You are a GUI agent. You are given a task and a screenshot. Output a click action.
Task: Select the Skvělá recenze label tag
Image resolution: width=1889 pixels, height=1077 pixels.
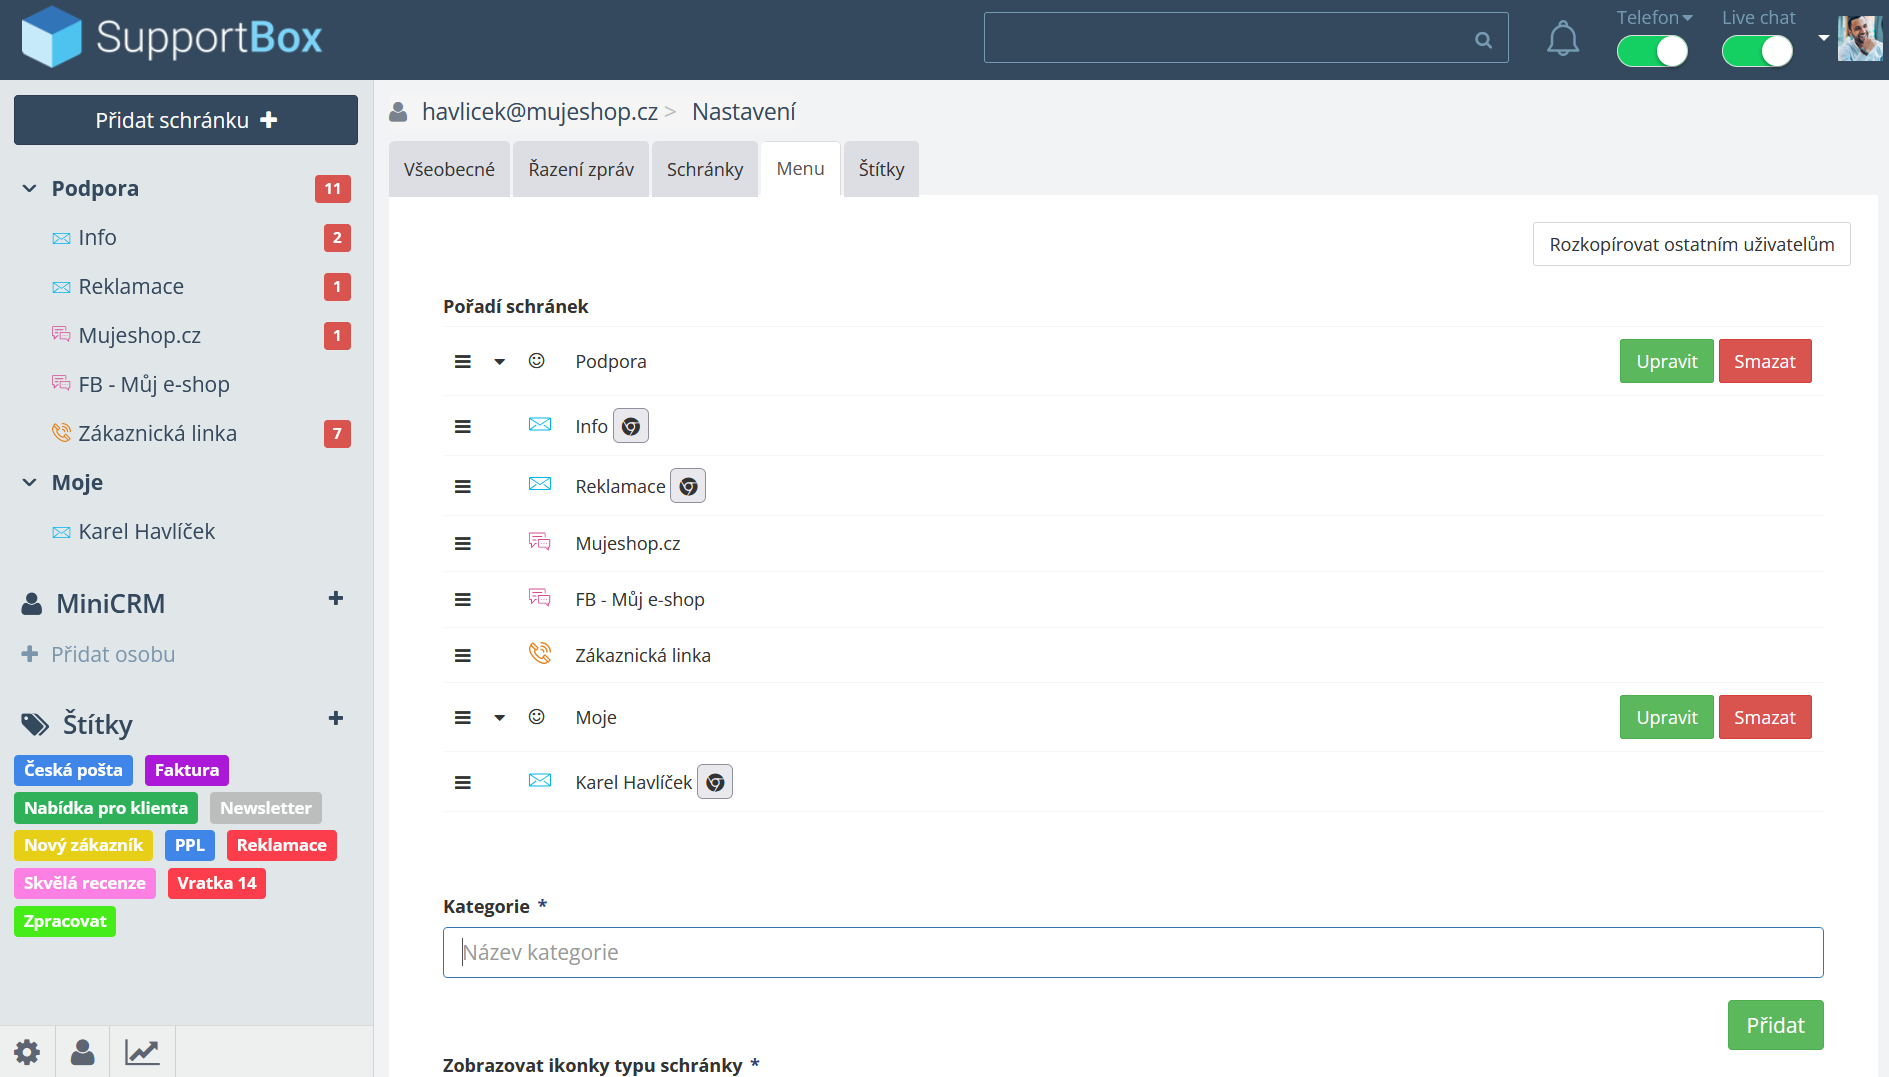(x=85, y=883)
